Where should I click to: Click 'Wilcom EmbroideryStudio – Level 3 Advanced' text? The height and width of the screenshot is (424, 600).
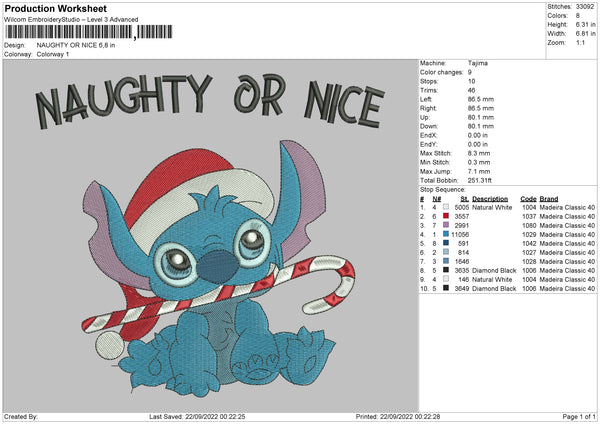71,20
